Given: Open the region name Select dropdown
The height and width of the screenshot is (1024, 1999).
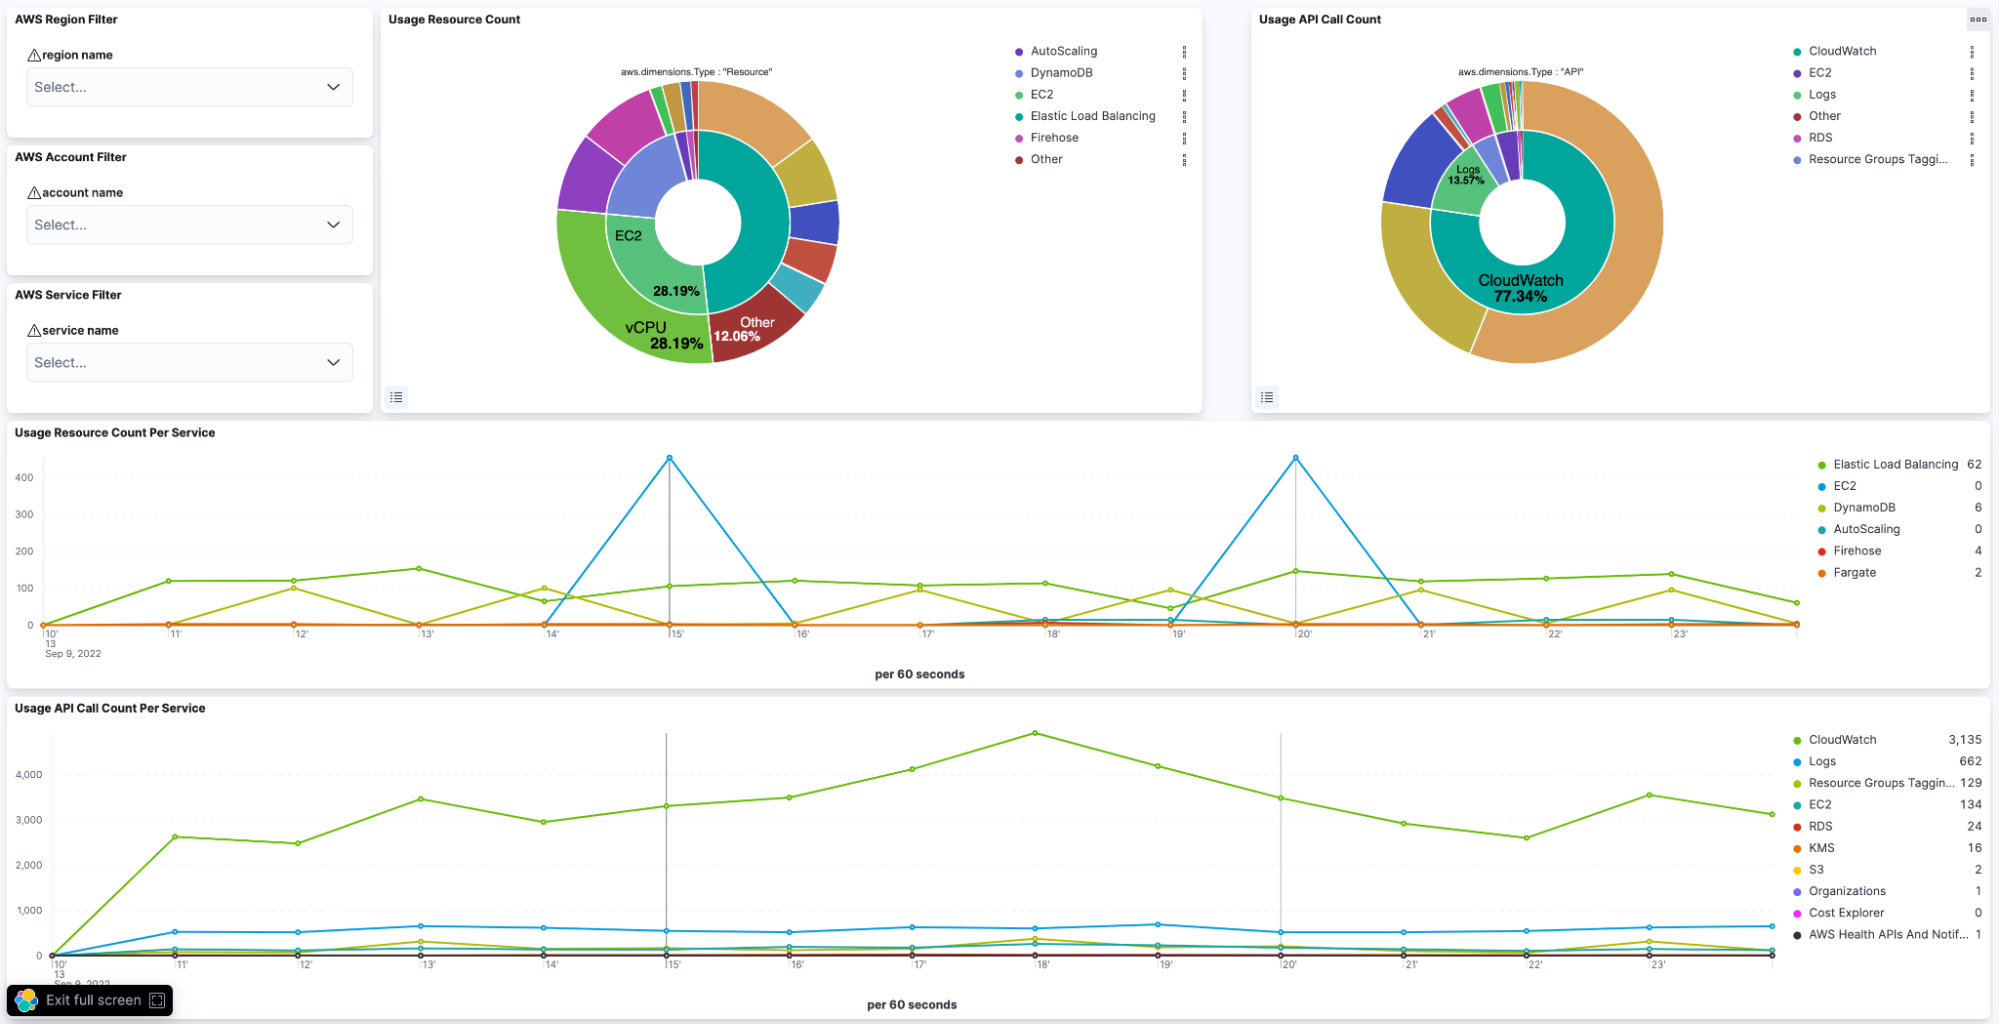Looking at the screenshot, I should (x=189, y=87).
